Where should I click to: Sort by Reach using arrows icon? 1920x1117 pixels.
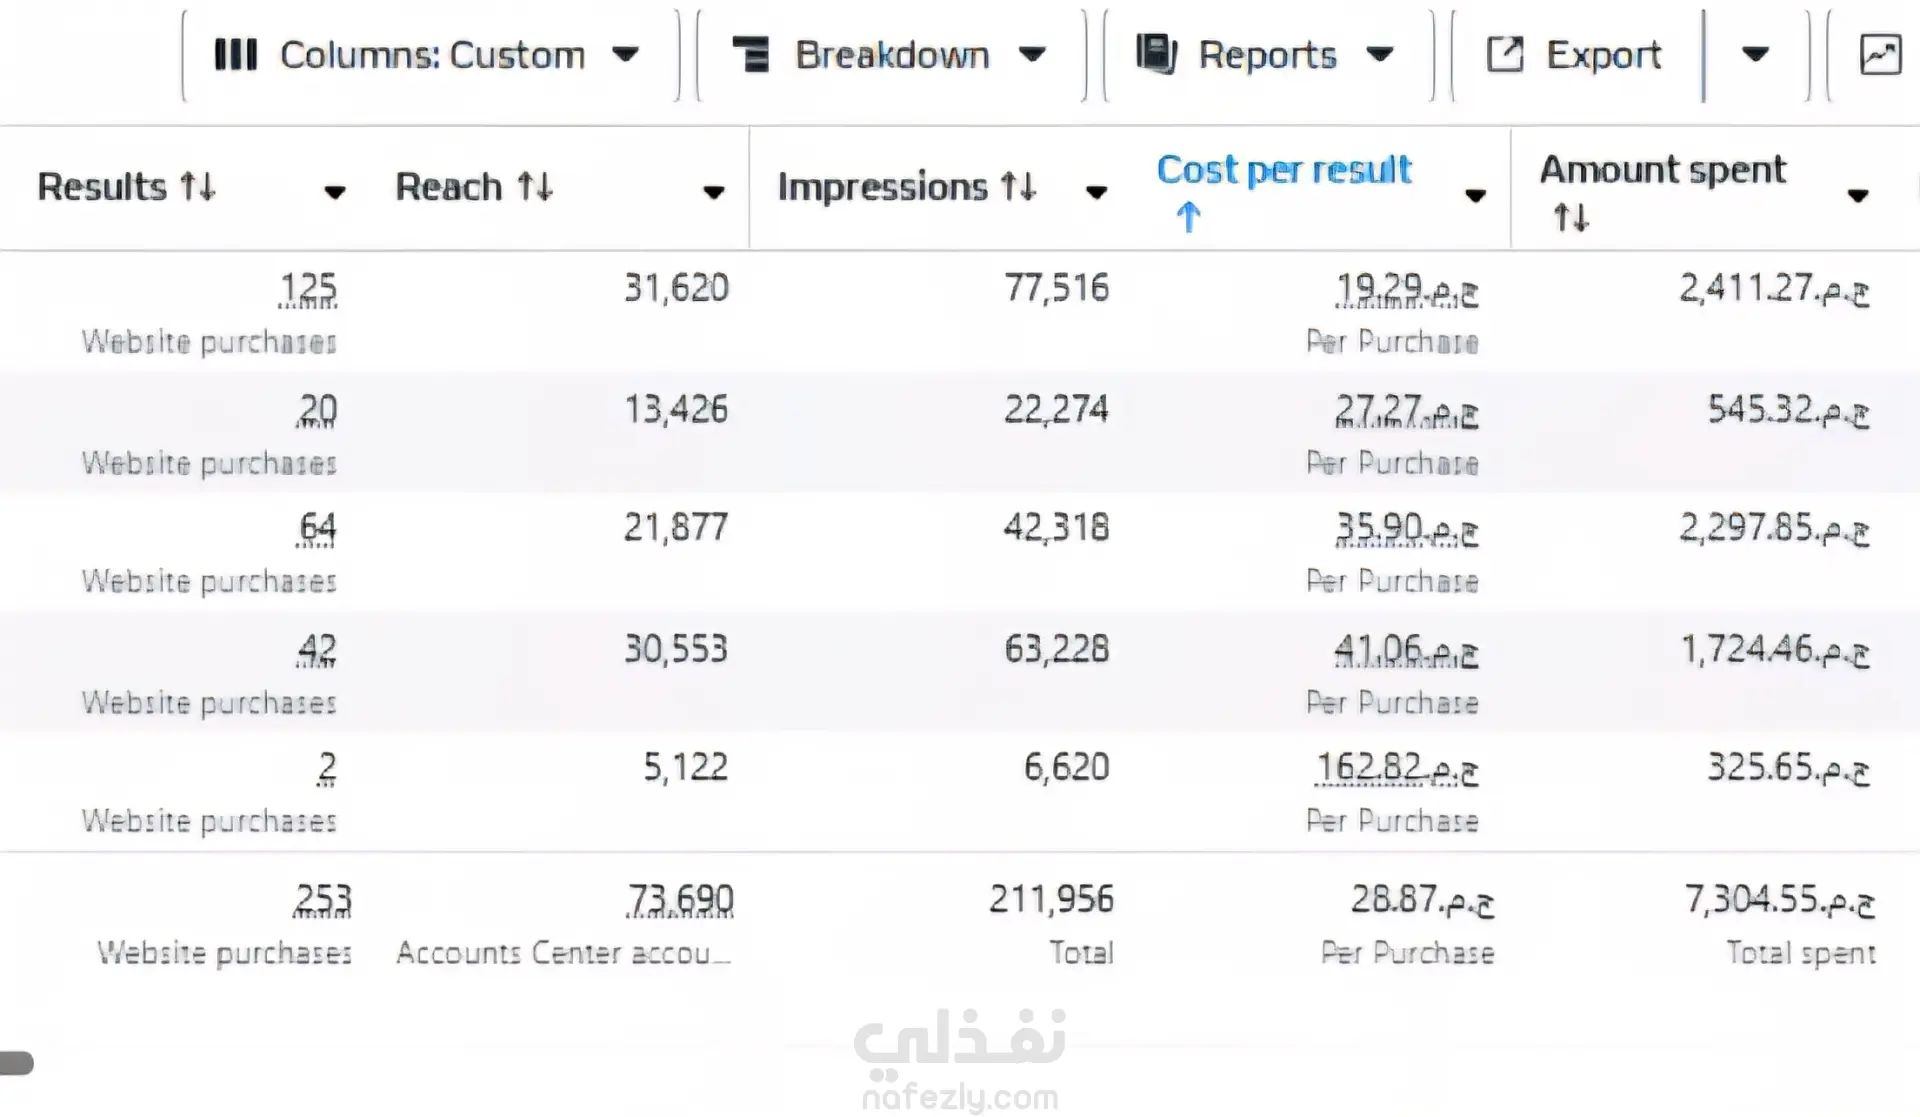pyautogui.click(x=535, y=187)
